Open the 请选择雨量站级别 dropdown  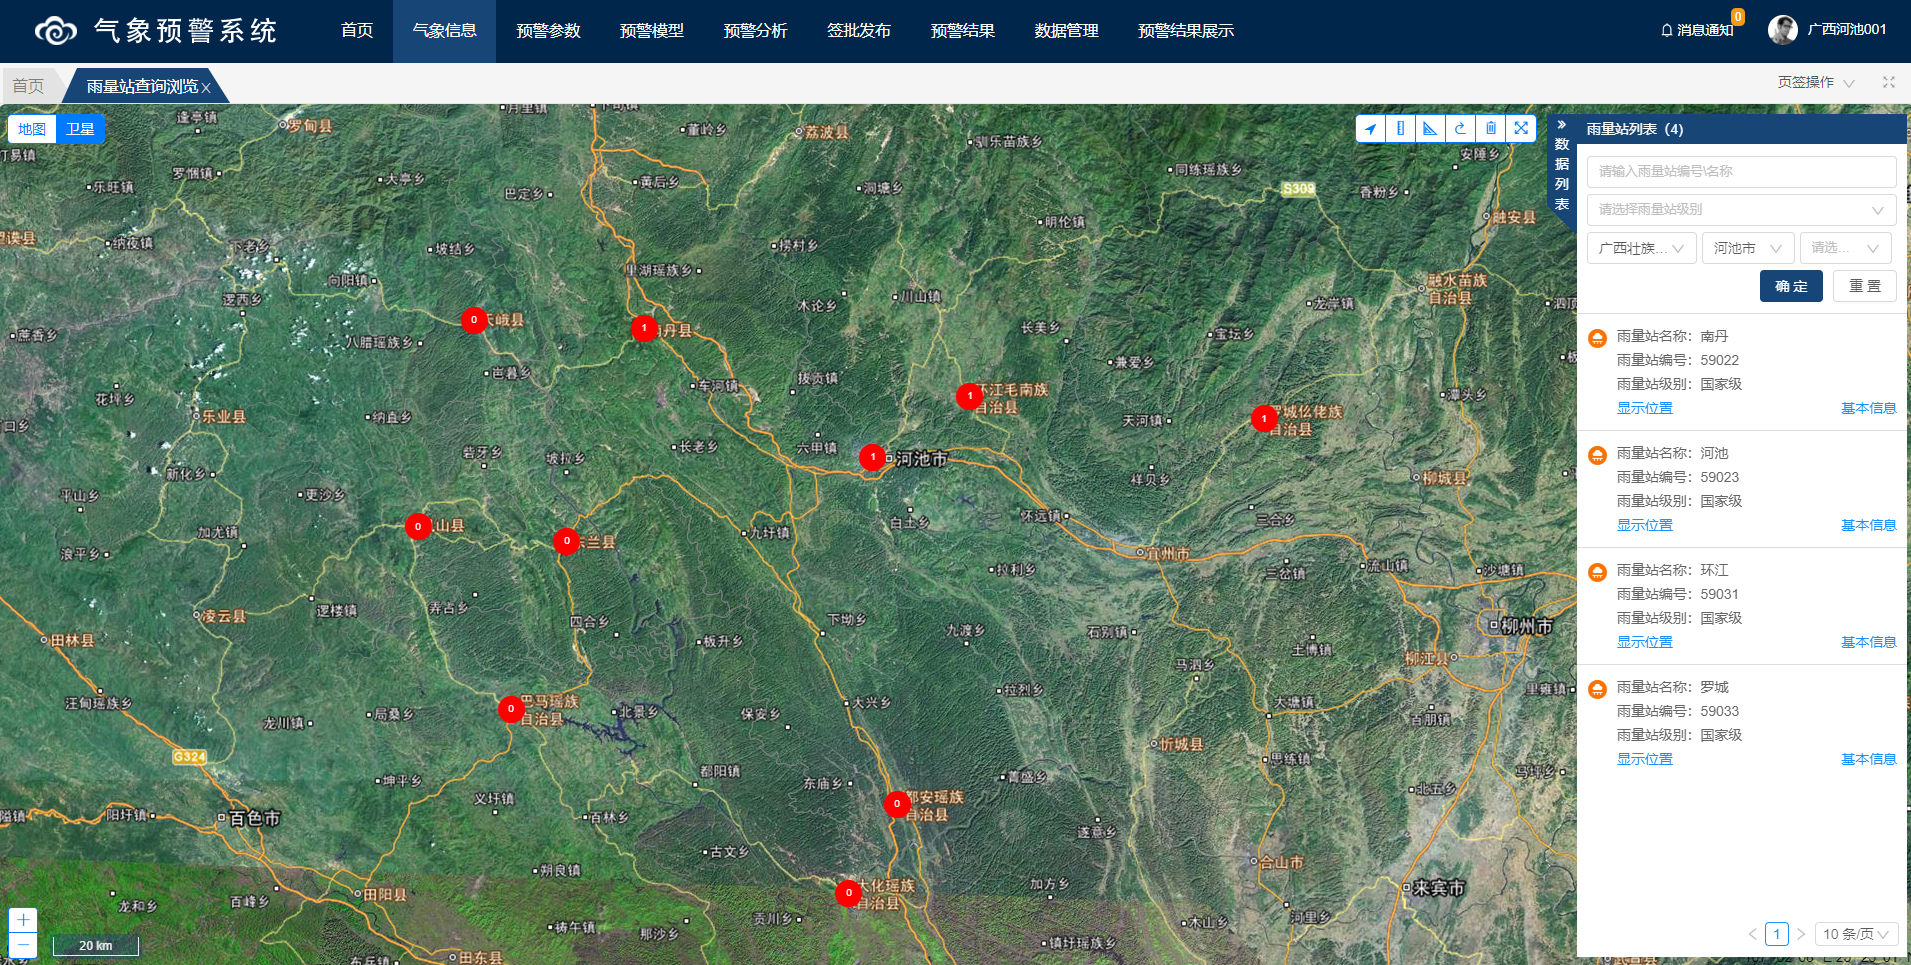[x=1741, y=209]
